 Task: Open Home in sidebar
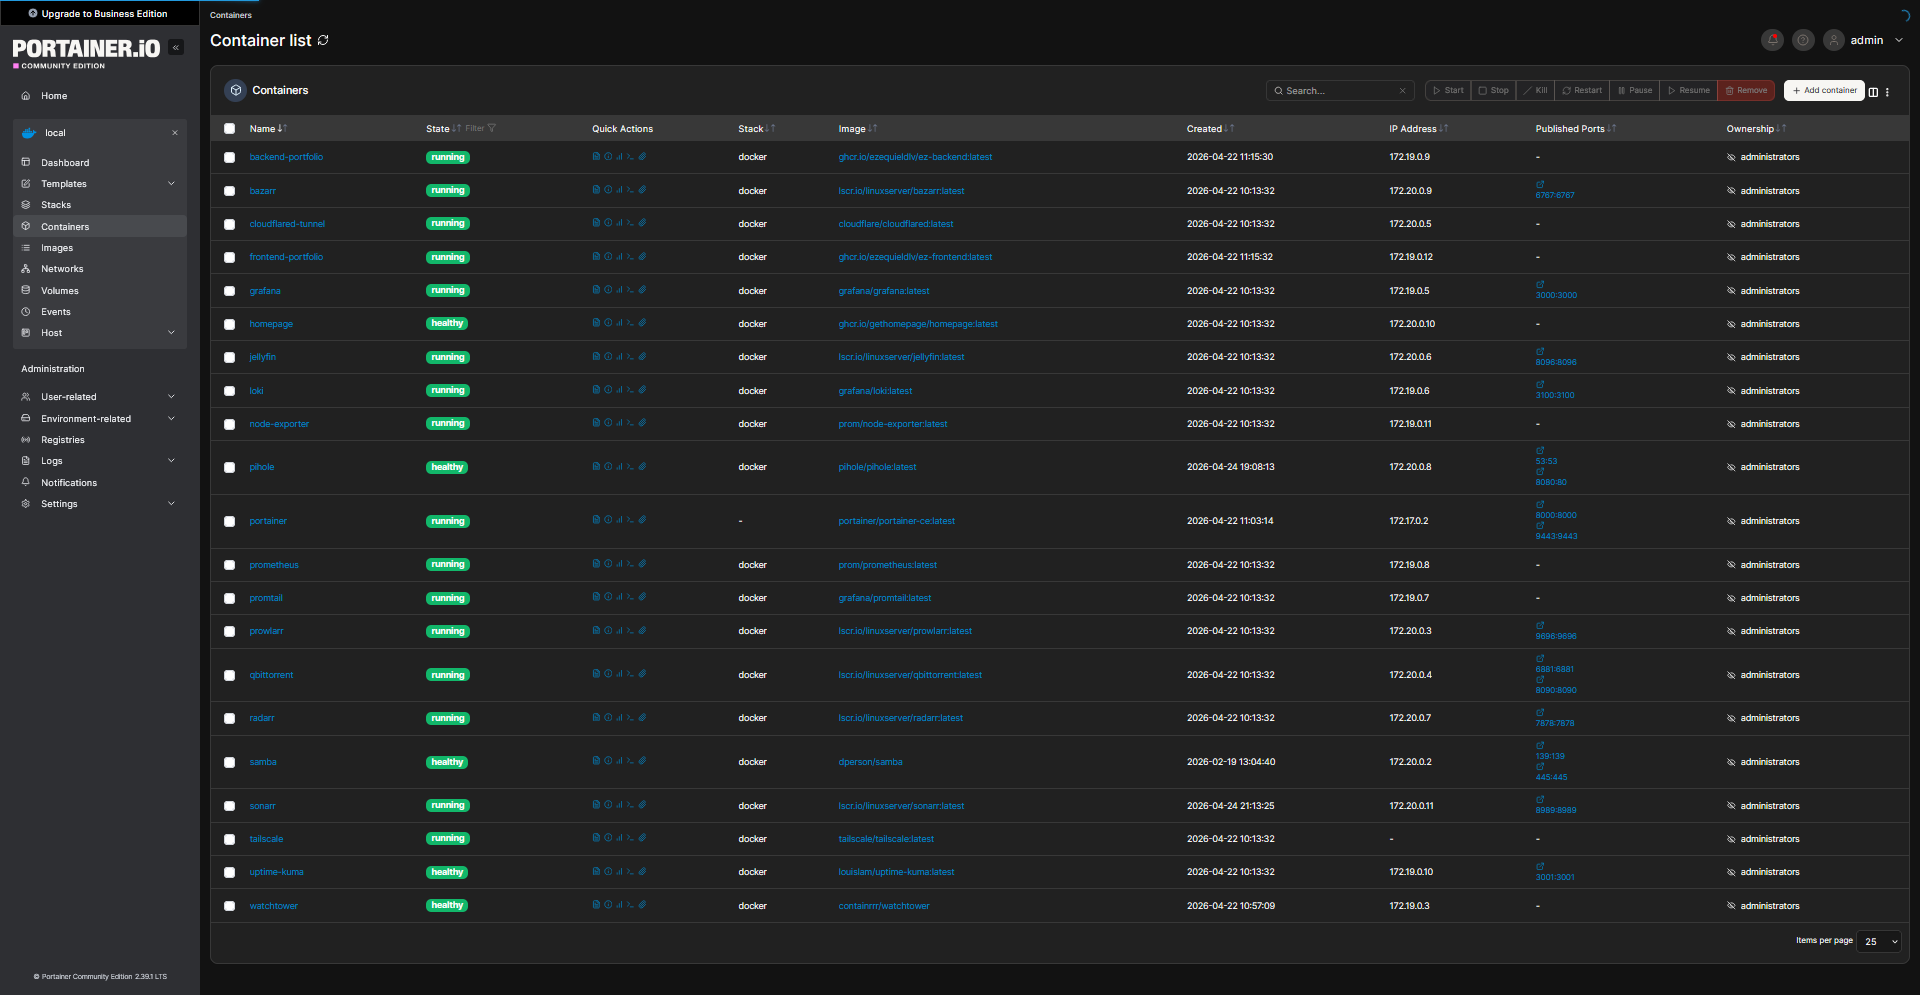tap(100, 96)
